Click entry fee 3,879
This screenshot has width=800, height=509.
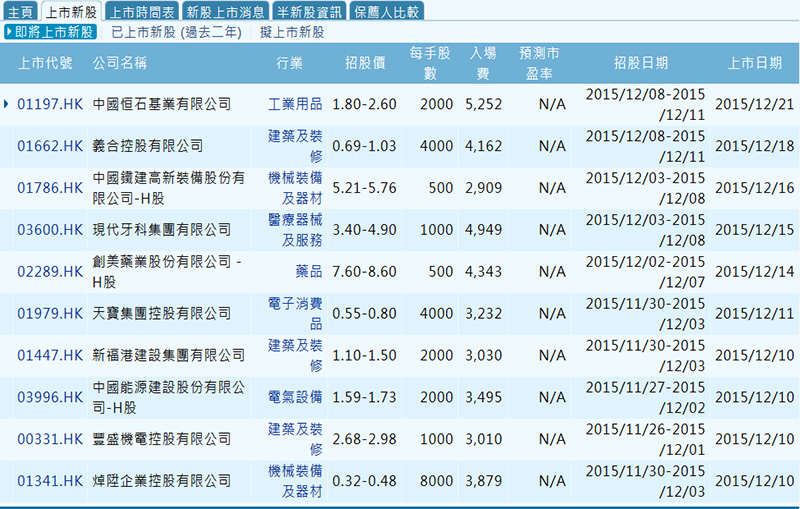click(x=483, y=481)
